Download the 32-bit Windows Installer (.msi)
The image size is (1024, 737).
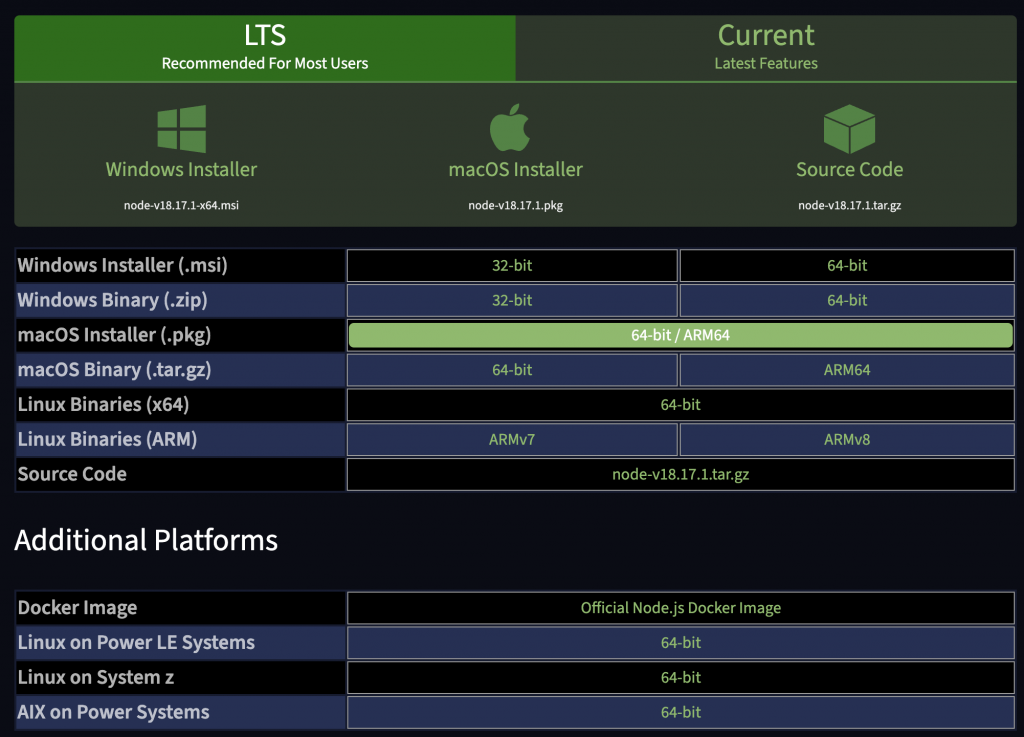coord(512,265)
